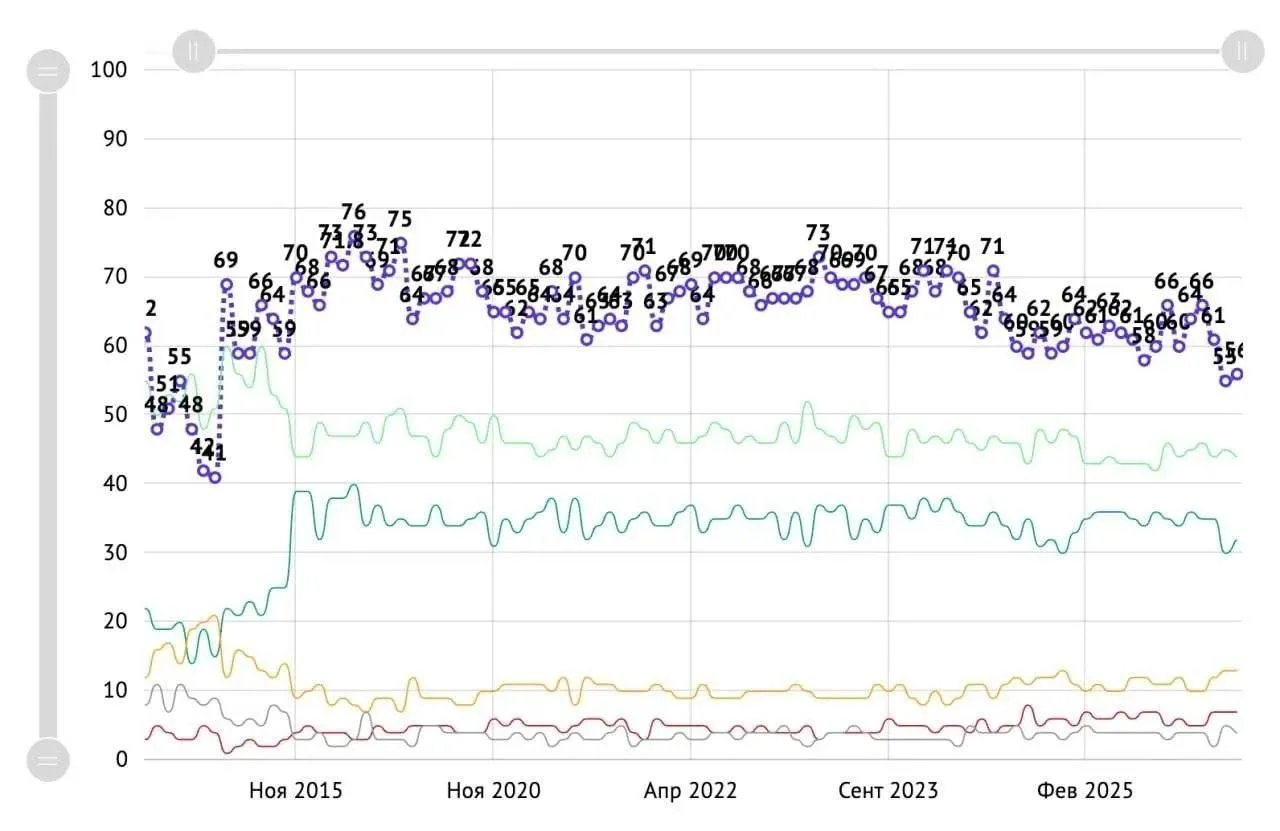1280x831 pixels.
Task: Select the data point labeled 51
Action: (169, 408)
